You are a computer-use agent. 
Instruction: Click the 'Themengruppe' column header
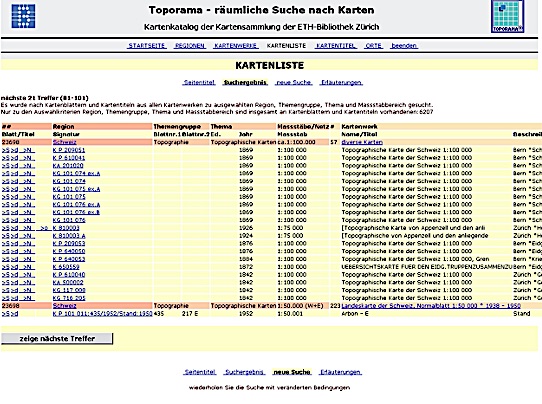pyautogui.click(x=177, y=126)
